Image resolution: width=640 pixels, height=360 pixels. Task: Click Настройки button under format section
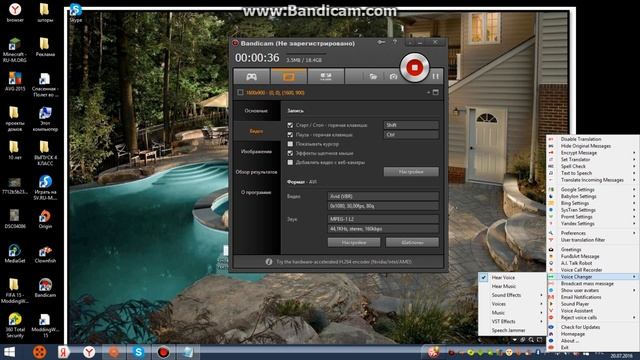pyautogui.click(x=354, y=242)
